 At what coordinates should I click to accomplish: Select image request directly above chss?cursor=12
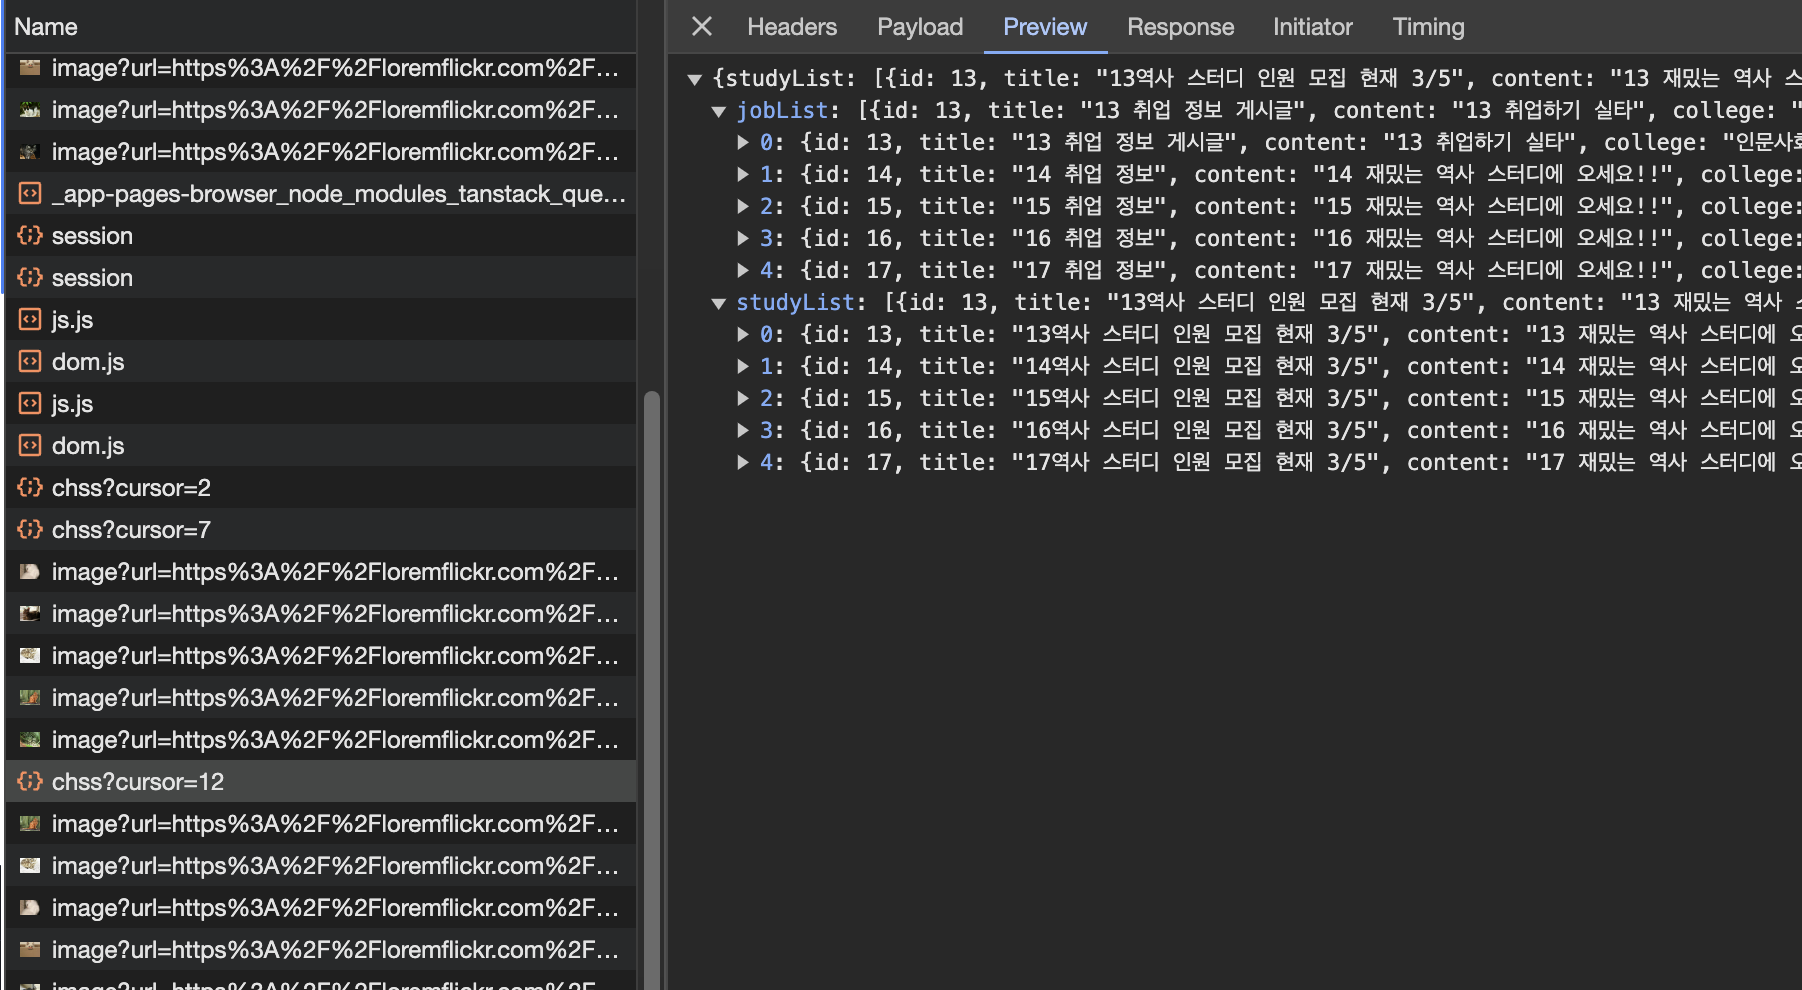(x=321, y=740)
